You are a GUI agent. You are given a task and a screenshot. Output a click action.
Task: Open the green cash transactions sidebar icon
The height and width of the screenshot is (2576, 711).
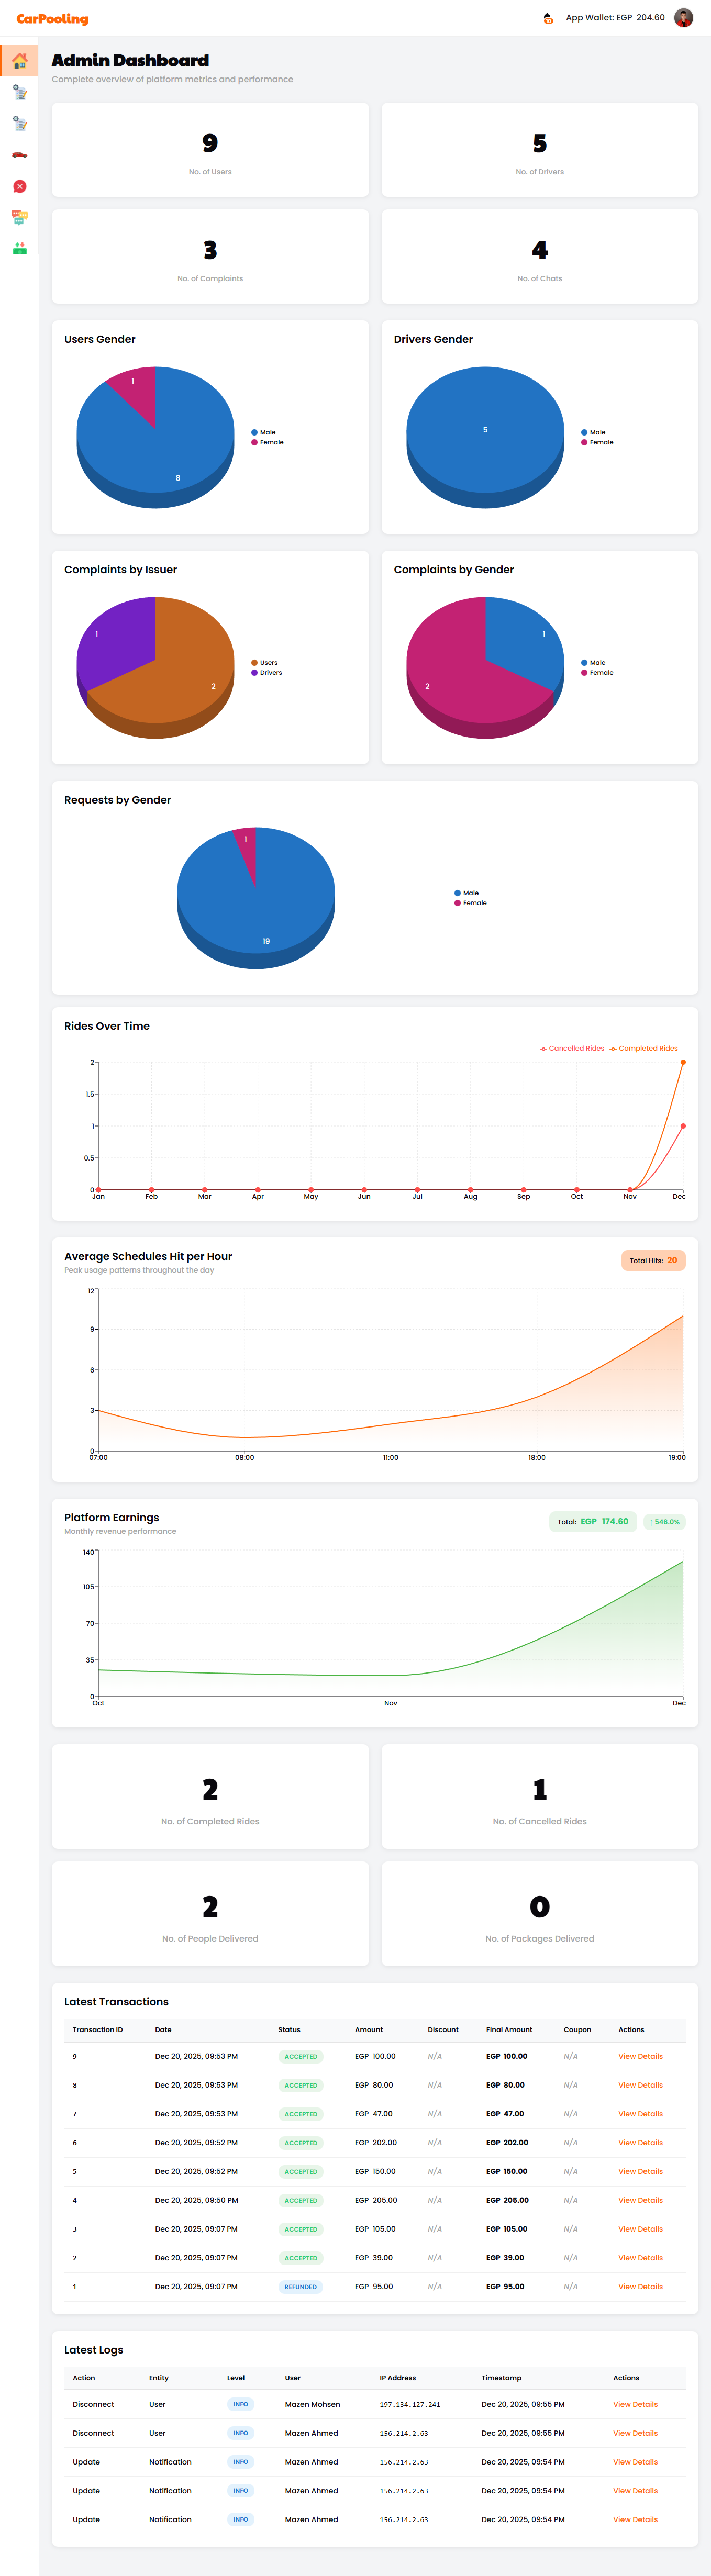click(x=19, y=248)
